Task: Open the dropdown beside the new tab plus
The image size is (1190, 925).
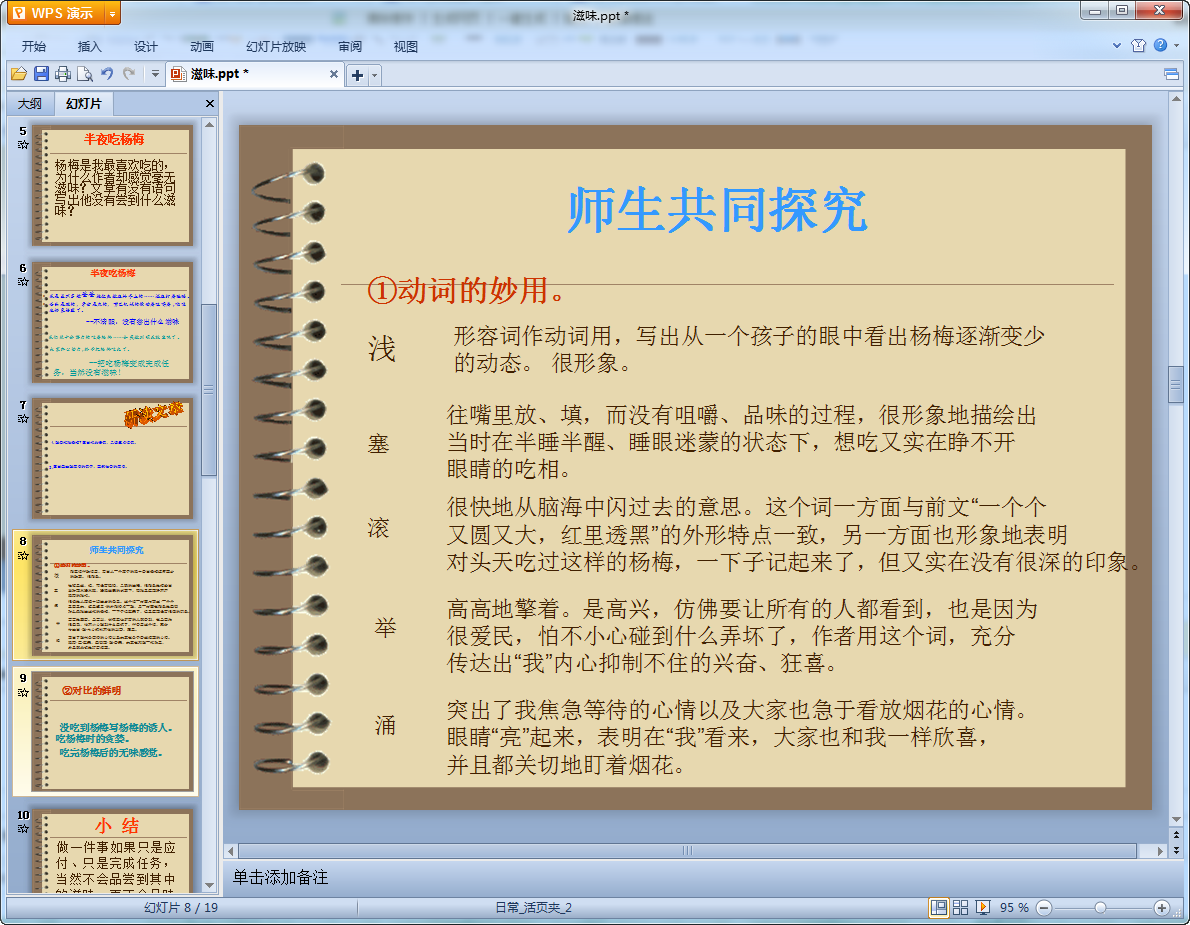Action: coord(374,75)
